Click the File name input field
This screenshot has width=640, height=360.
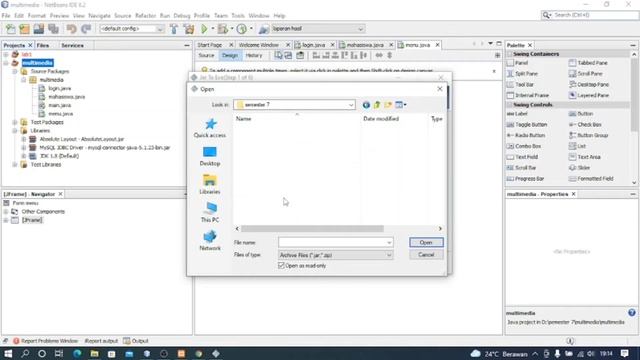pos(333,242)
